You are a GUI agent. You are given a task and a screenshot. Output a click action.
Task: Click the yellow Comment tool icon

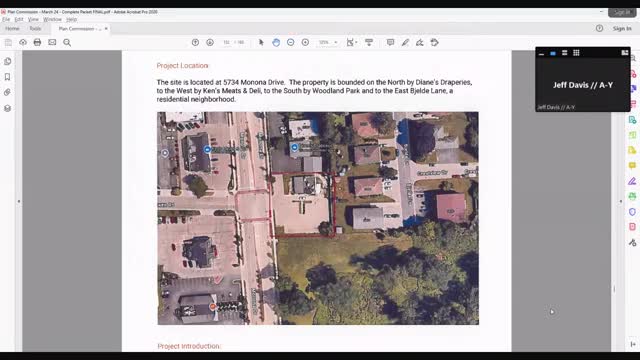point(632,165)
